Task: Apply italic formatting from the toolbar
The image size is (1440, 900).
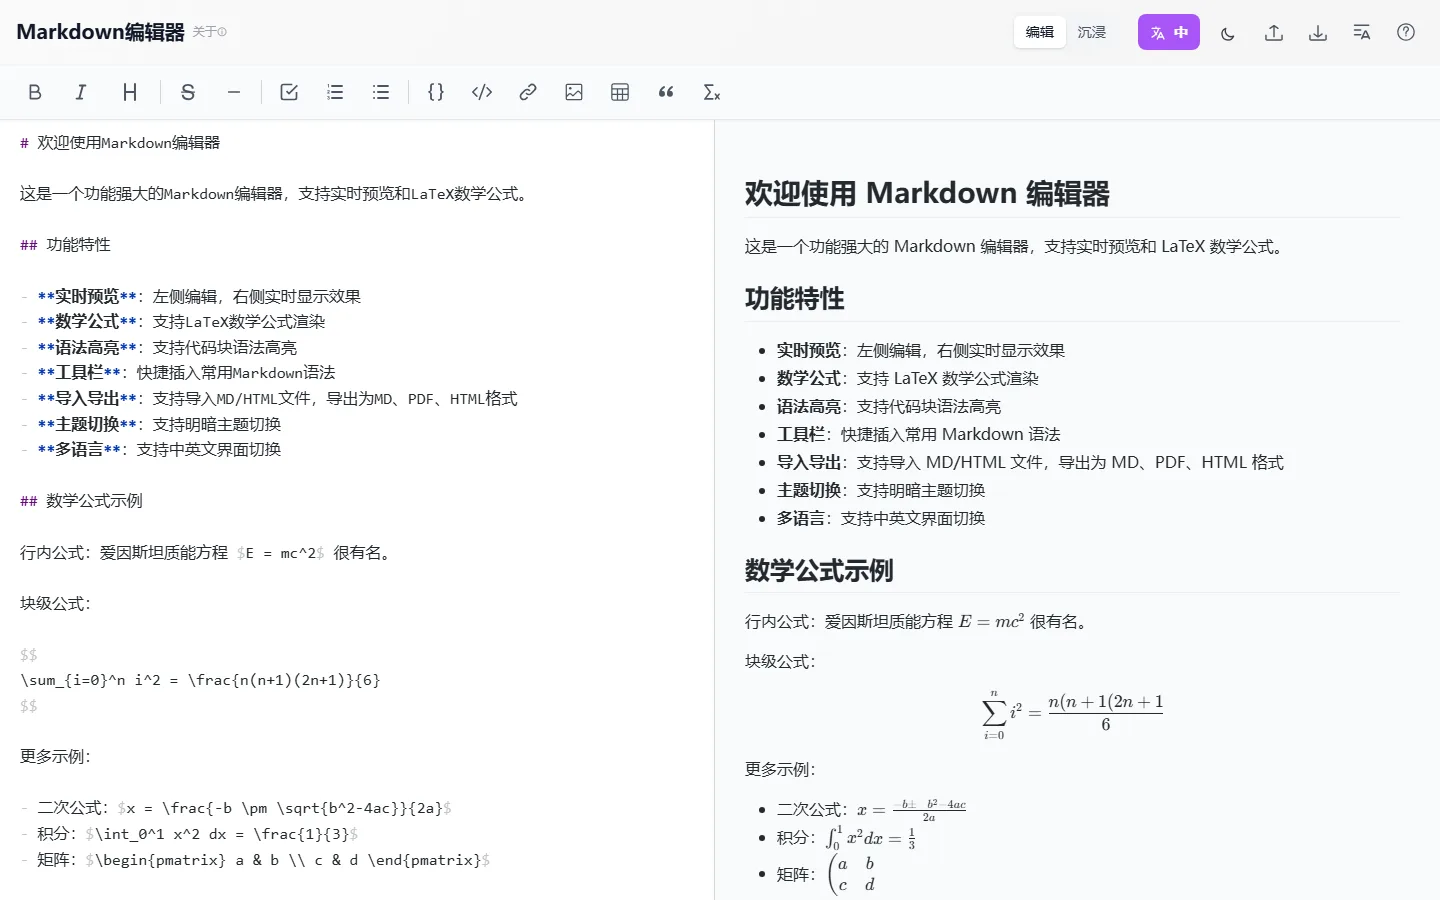Action: (81, 92)
